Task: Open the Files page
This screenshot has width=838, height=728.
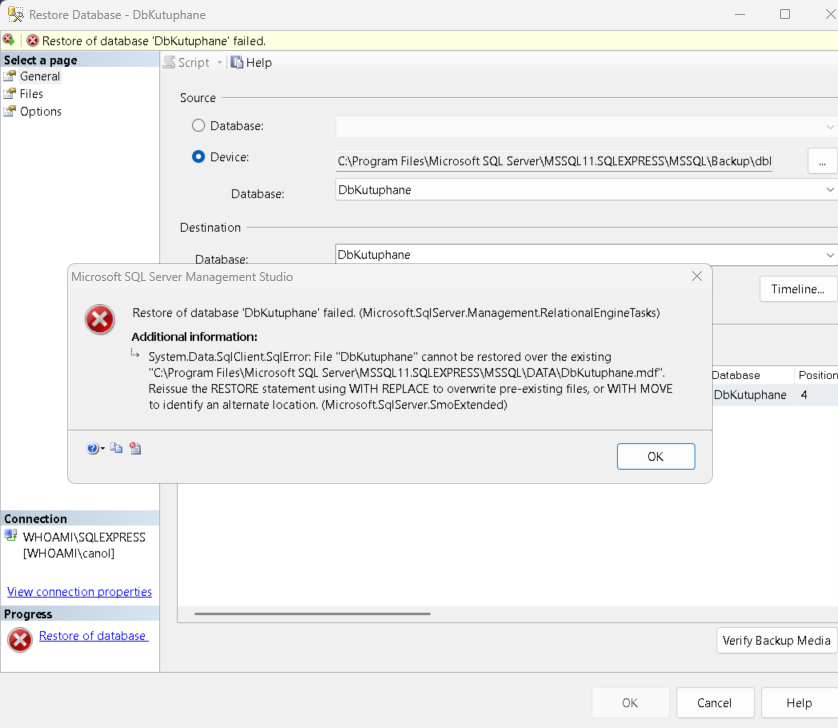Action: 32,94
